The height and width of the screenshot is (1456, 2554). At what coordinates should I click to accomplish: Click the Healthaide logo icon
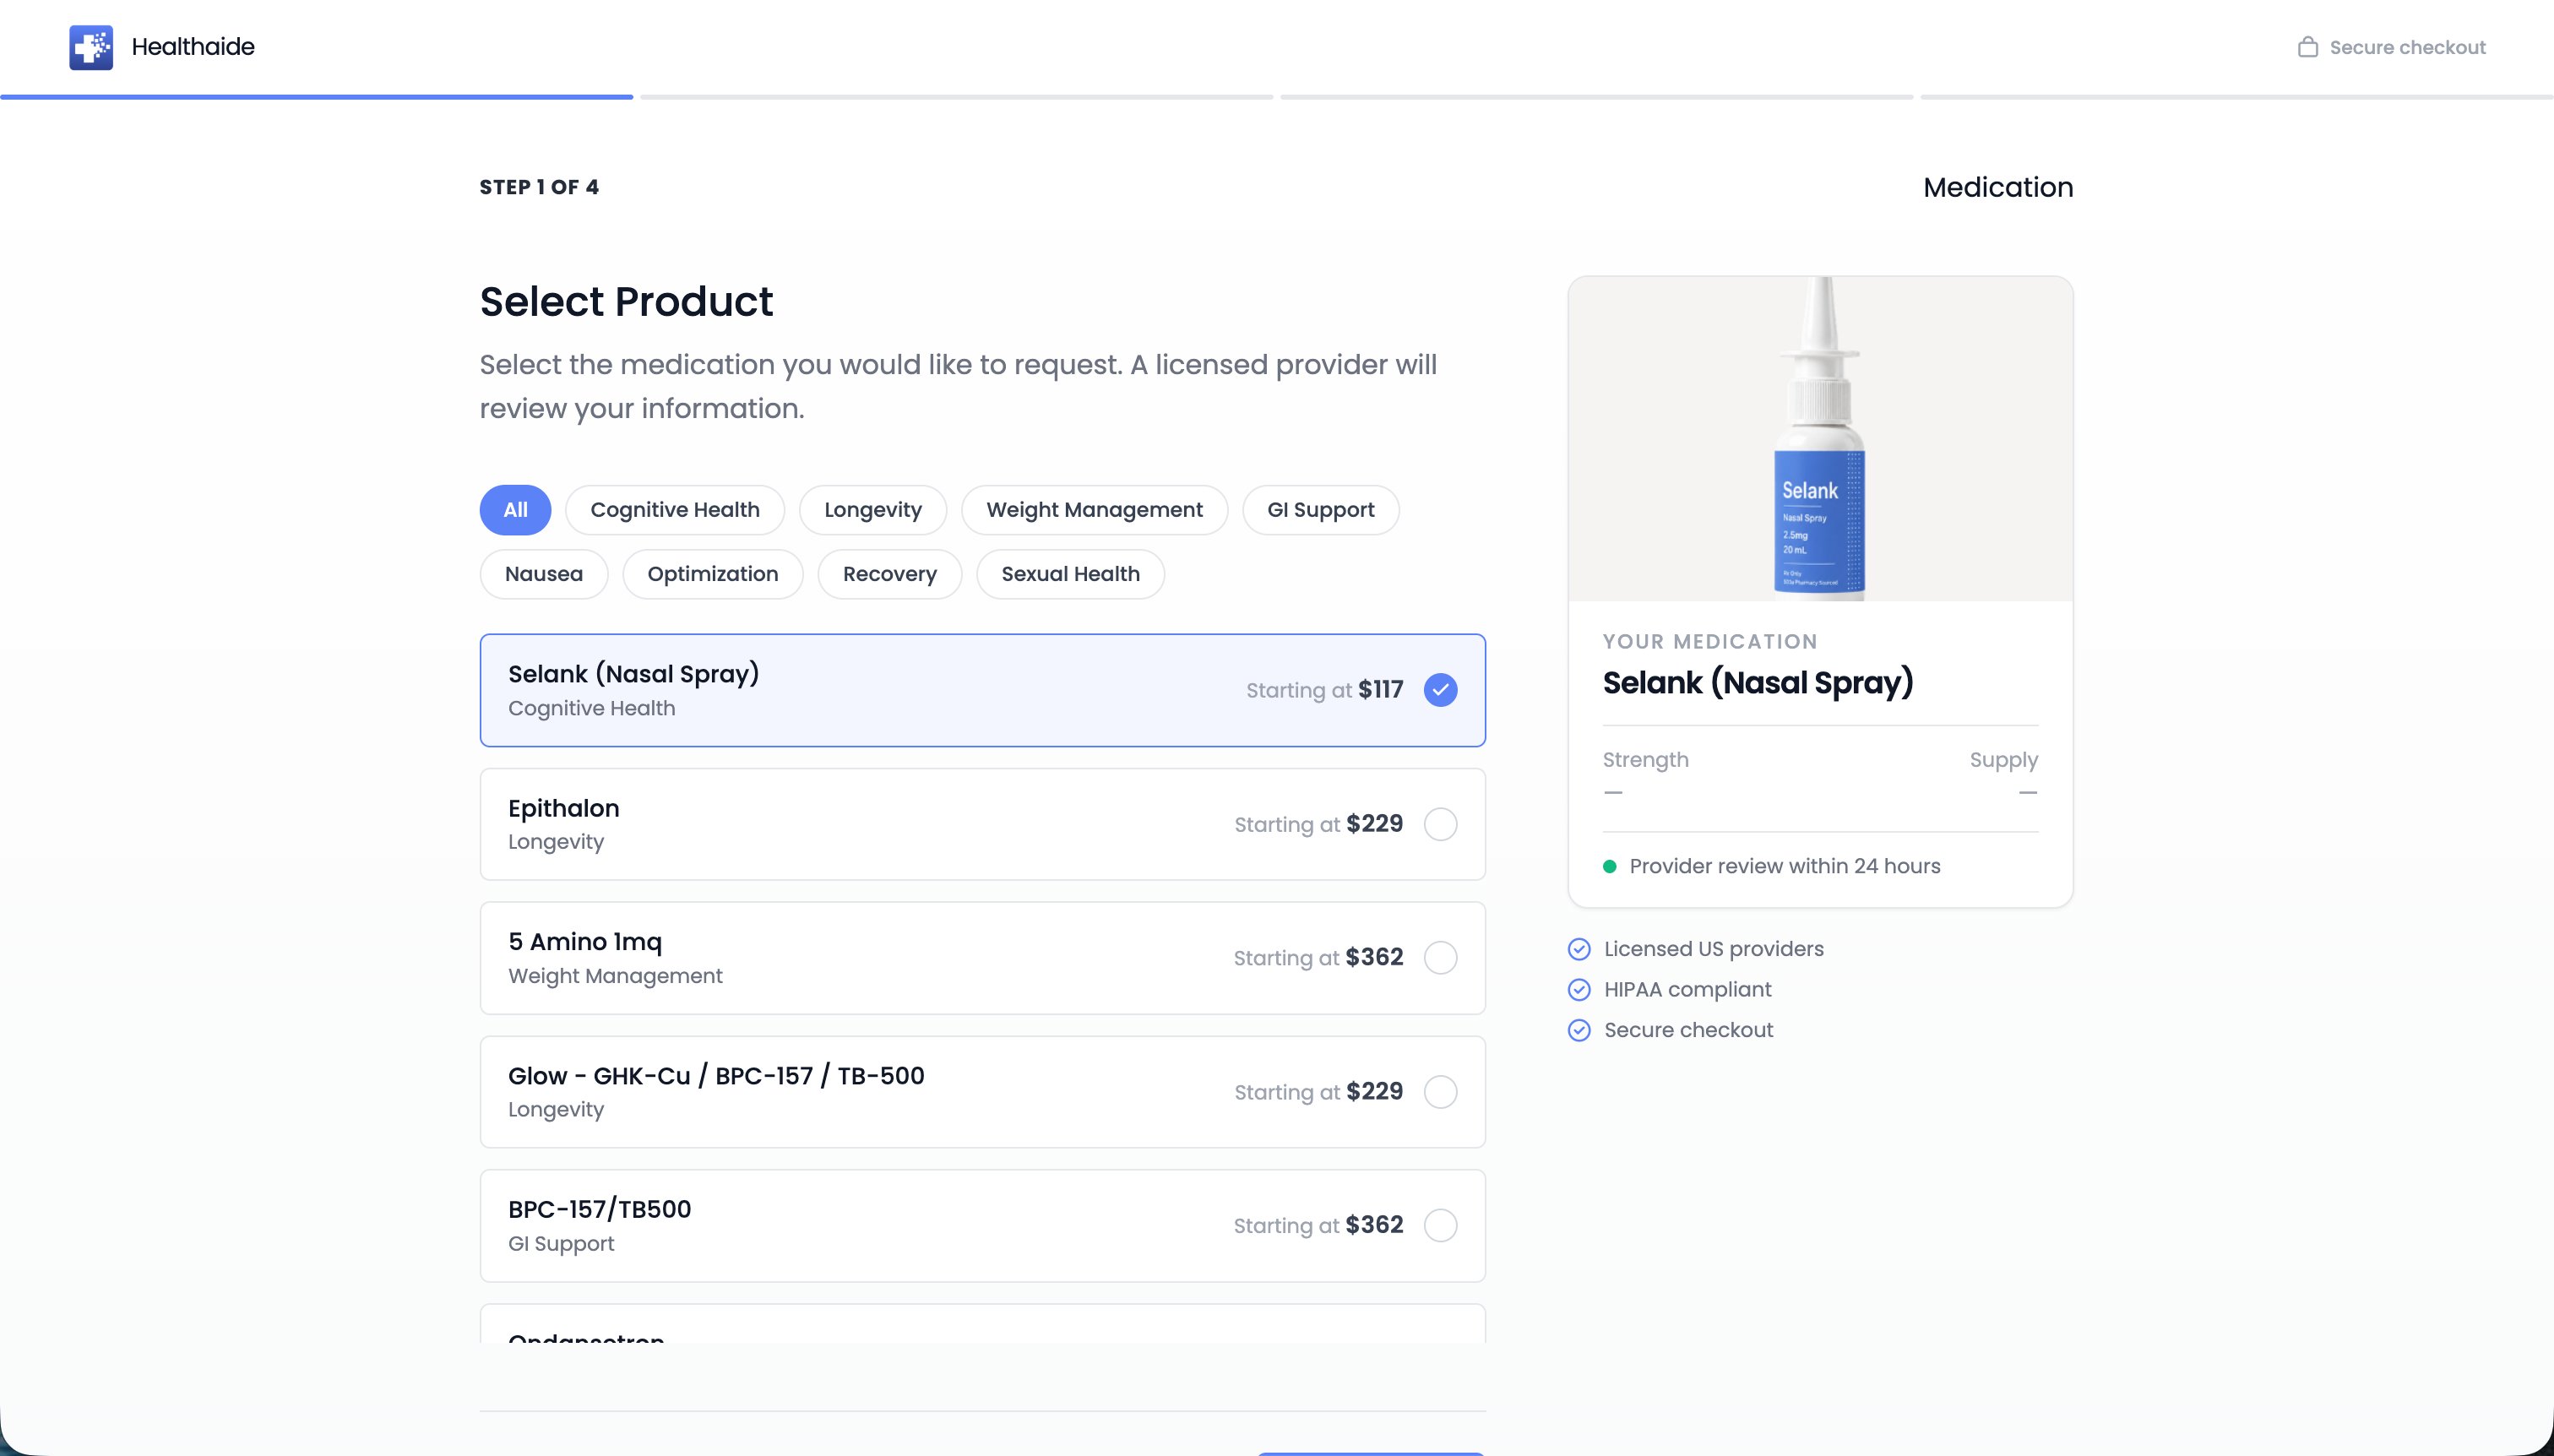(91, 47)
